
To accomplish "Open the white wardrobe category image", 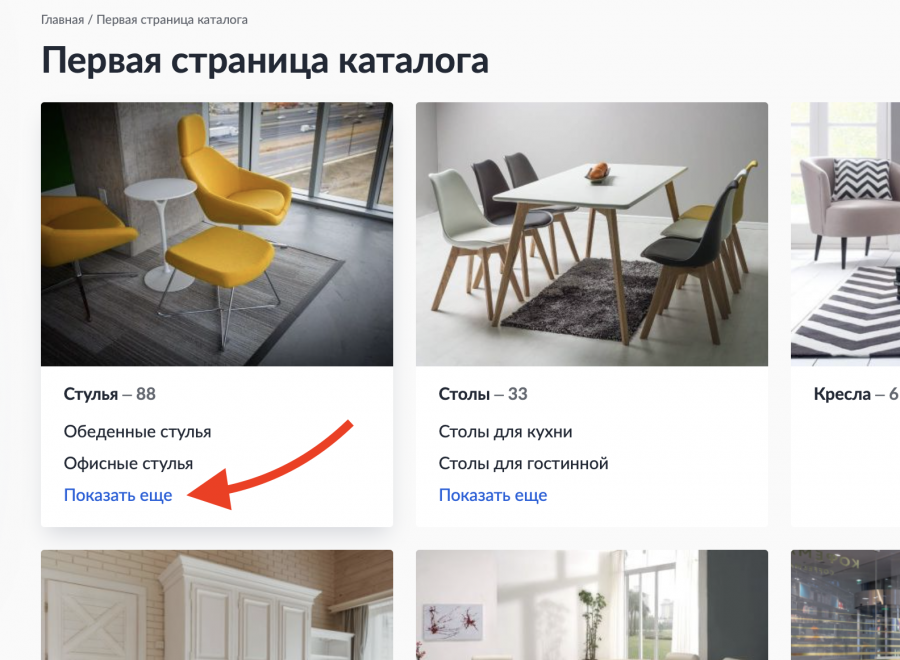I will 217,605.
